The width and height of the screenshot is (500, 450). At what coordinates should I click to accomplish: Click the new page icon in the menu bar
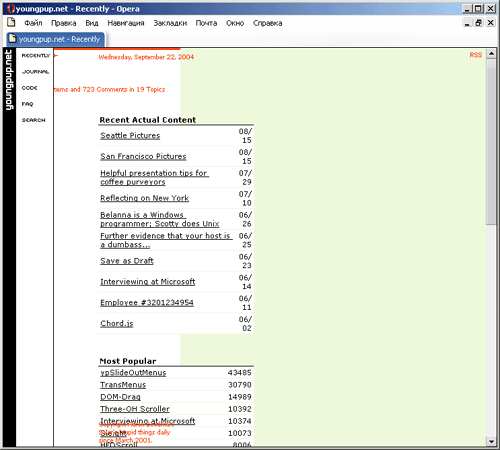[11, 23]
